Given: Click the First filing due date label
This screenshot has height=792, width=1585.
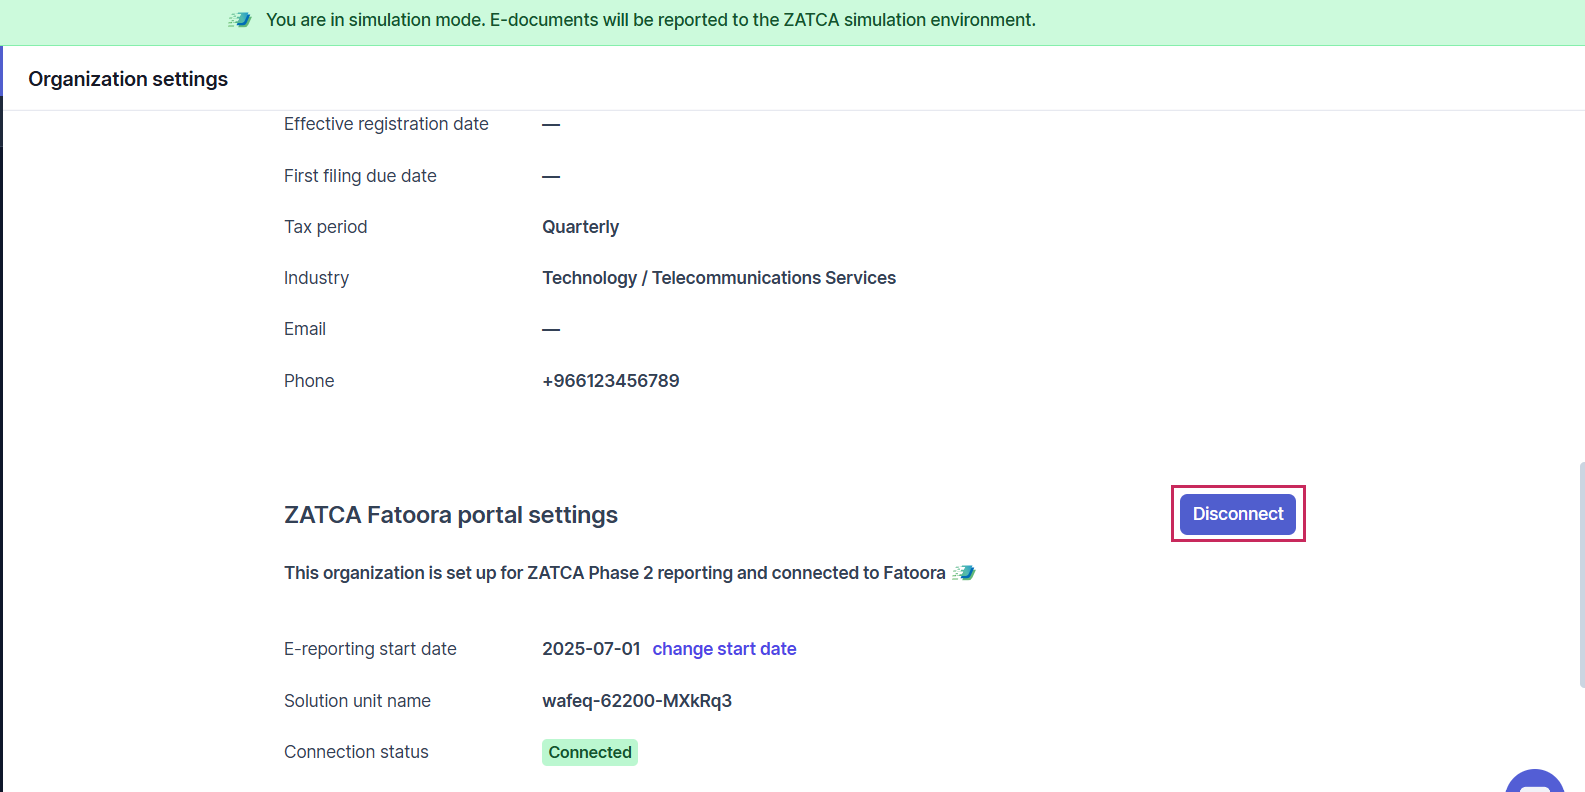Looking at the screenshot, I should (360, 176).
